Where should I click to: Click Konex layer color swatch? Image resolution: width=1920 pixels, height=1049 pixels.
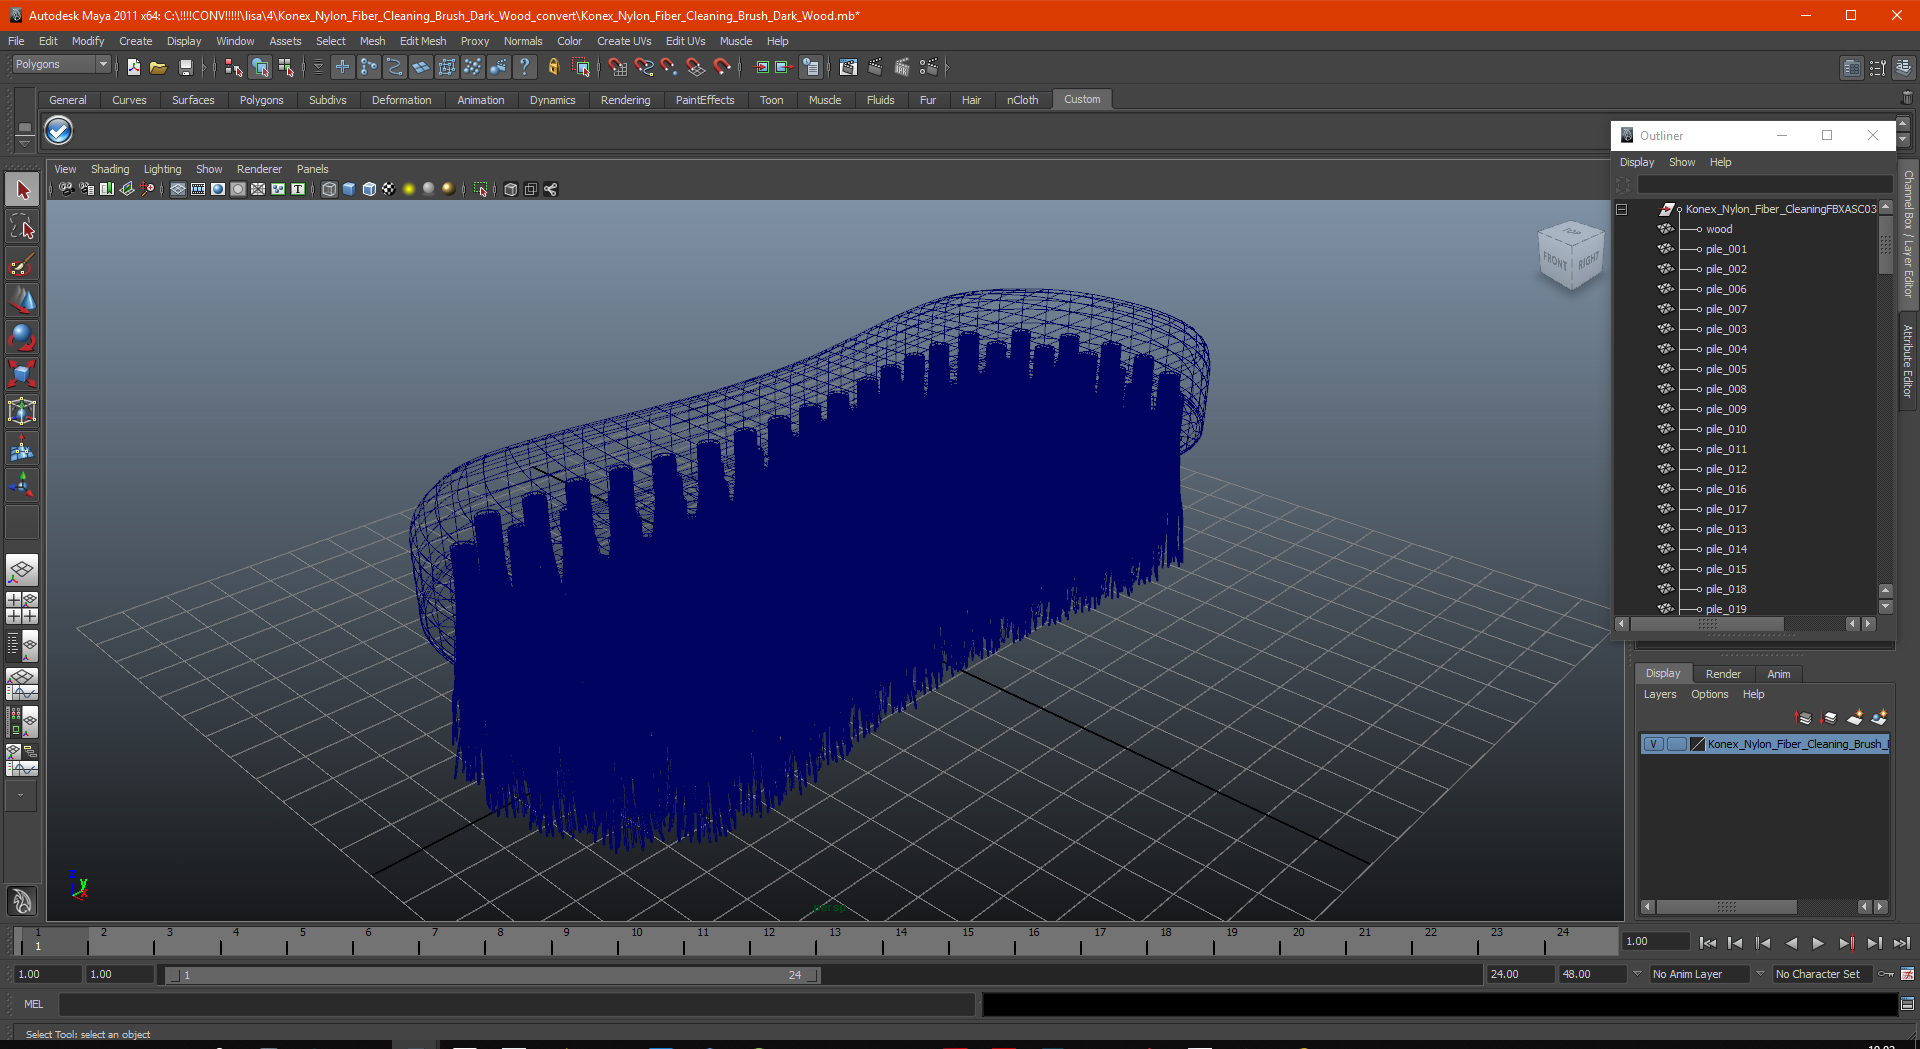[x=1697, y=744]
